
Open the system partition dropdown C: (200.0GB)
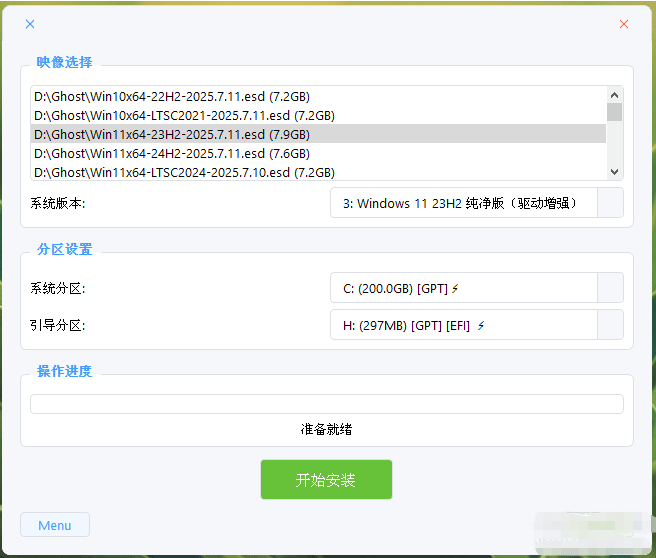[x=477, y=288]
